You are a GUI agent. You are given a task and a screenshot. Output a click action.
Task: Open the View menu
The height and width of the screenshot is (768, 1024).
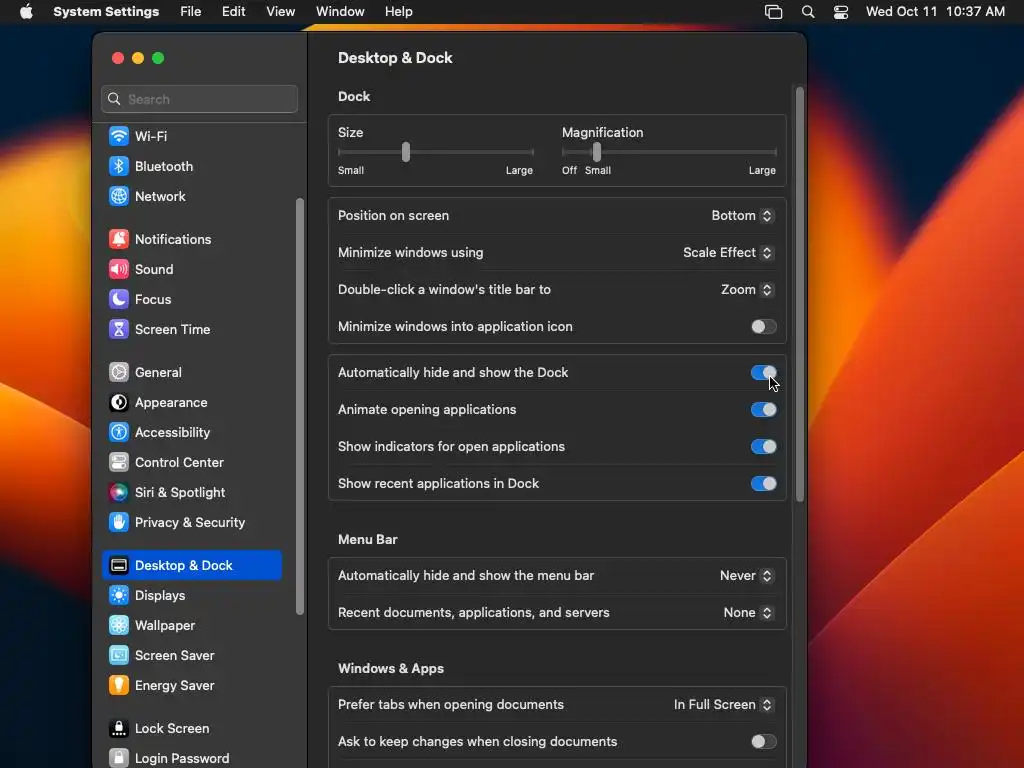(x=280, y=12)
